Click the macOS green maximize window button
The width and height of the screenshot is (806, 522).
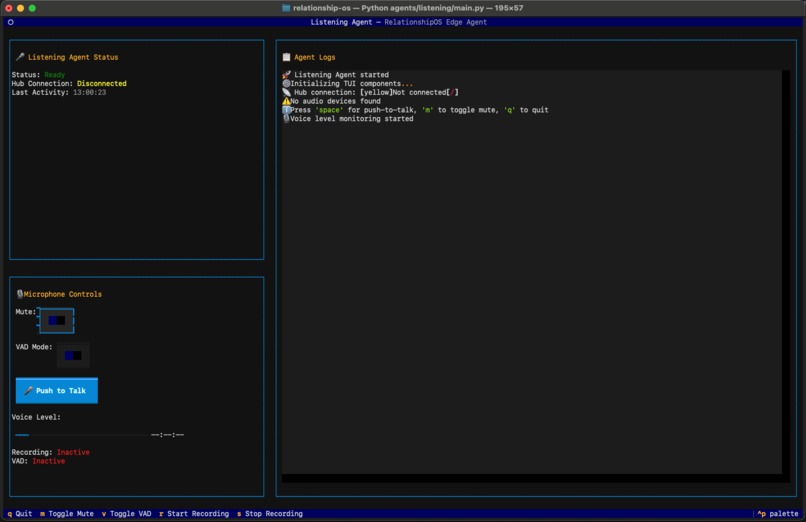[32, 8]
